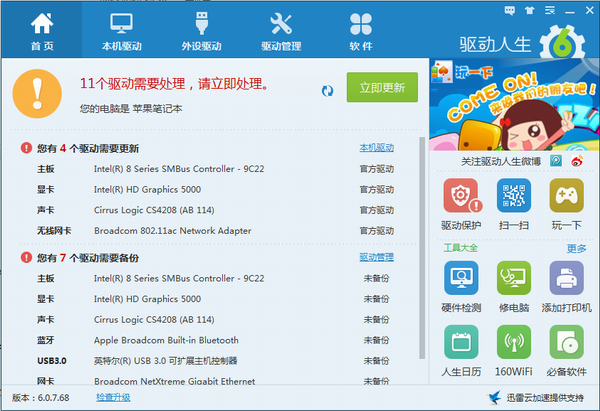Screen dimensions: 600x411
Task: Open the 本机驱动 link
Action: point(377,148)
